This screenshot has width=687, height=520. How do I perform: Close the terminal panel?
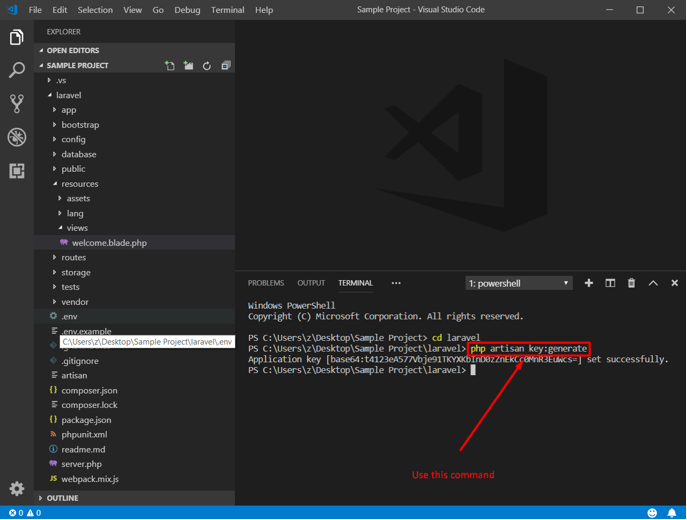(674, 283)
